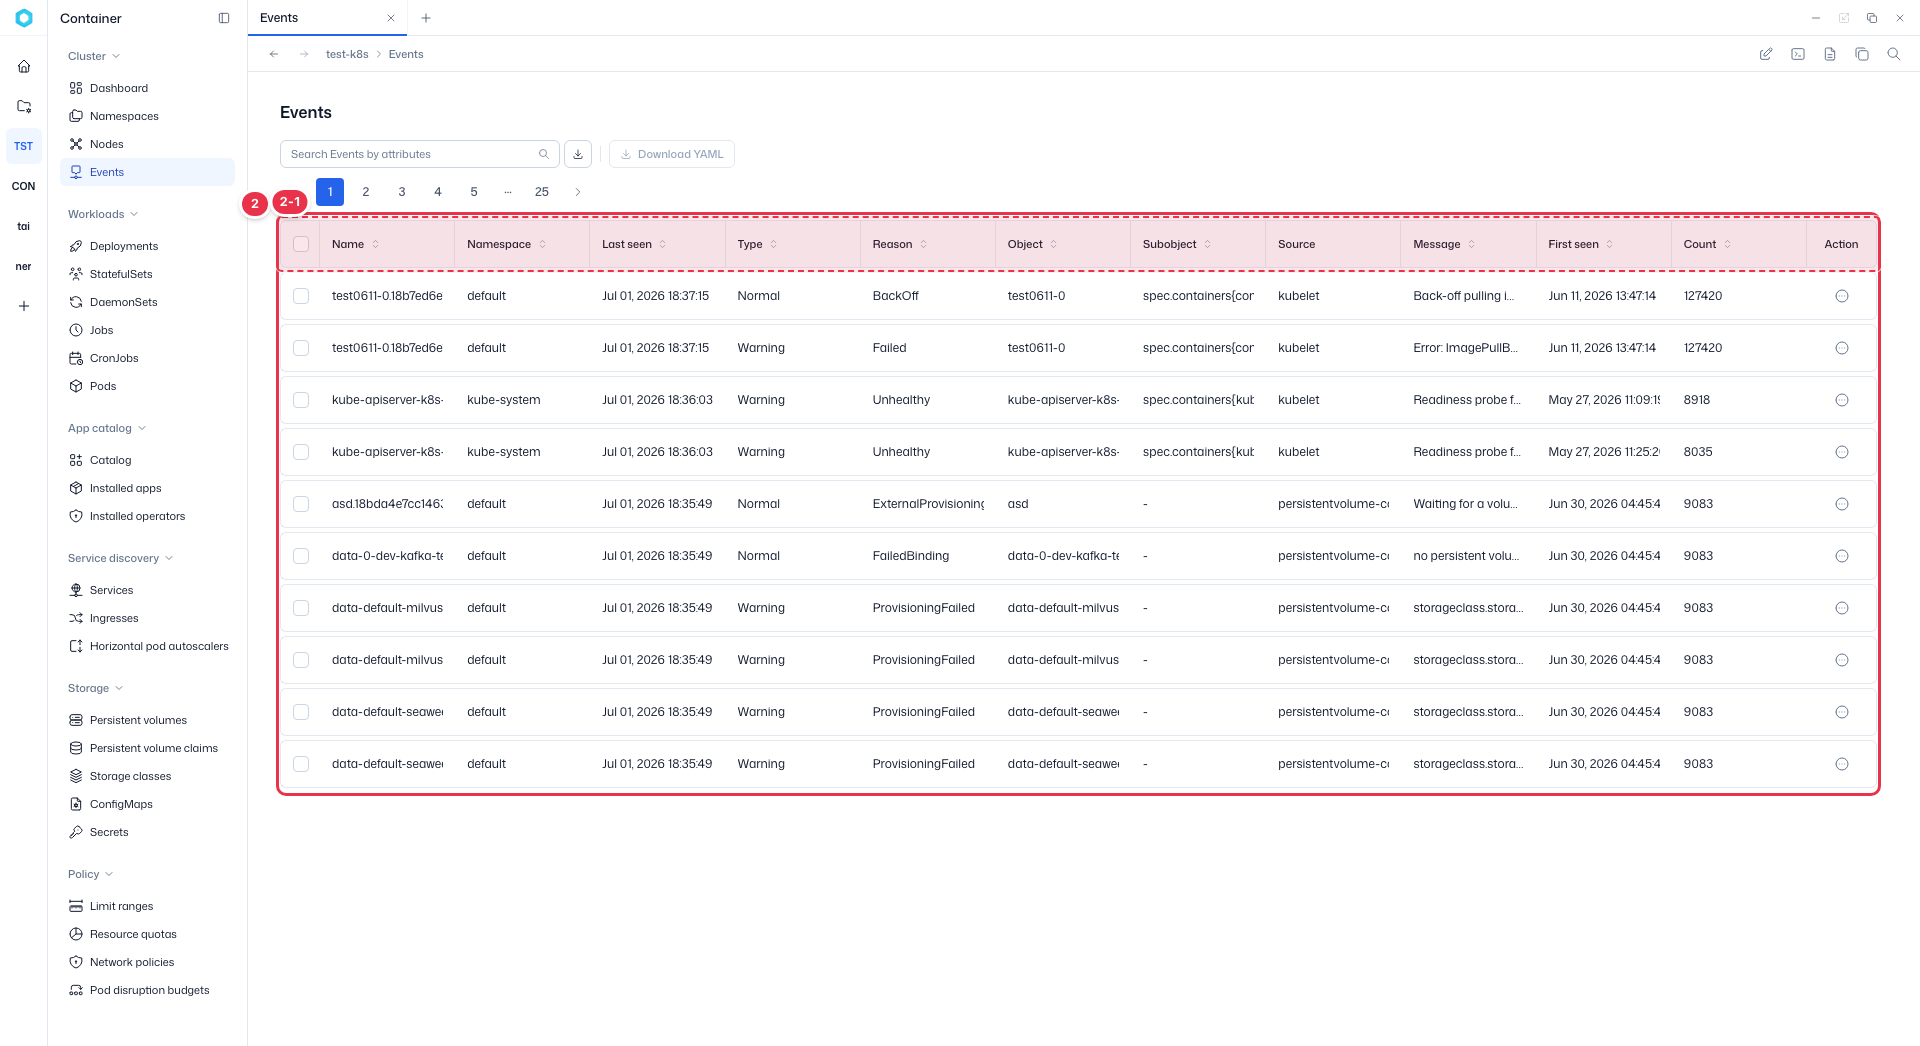Click the copy icon in top bar

1862,54
